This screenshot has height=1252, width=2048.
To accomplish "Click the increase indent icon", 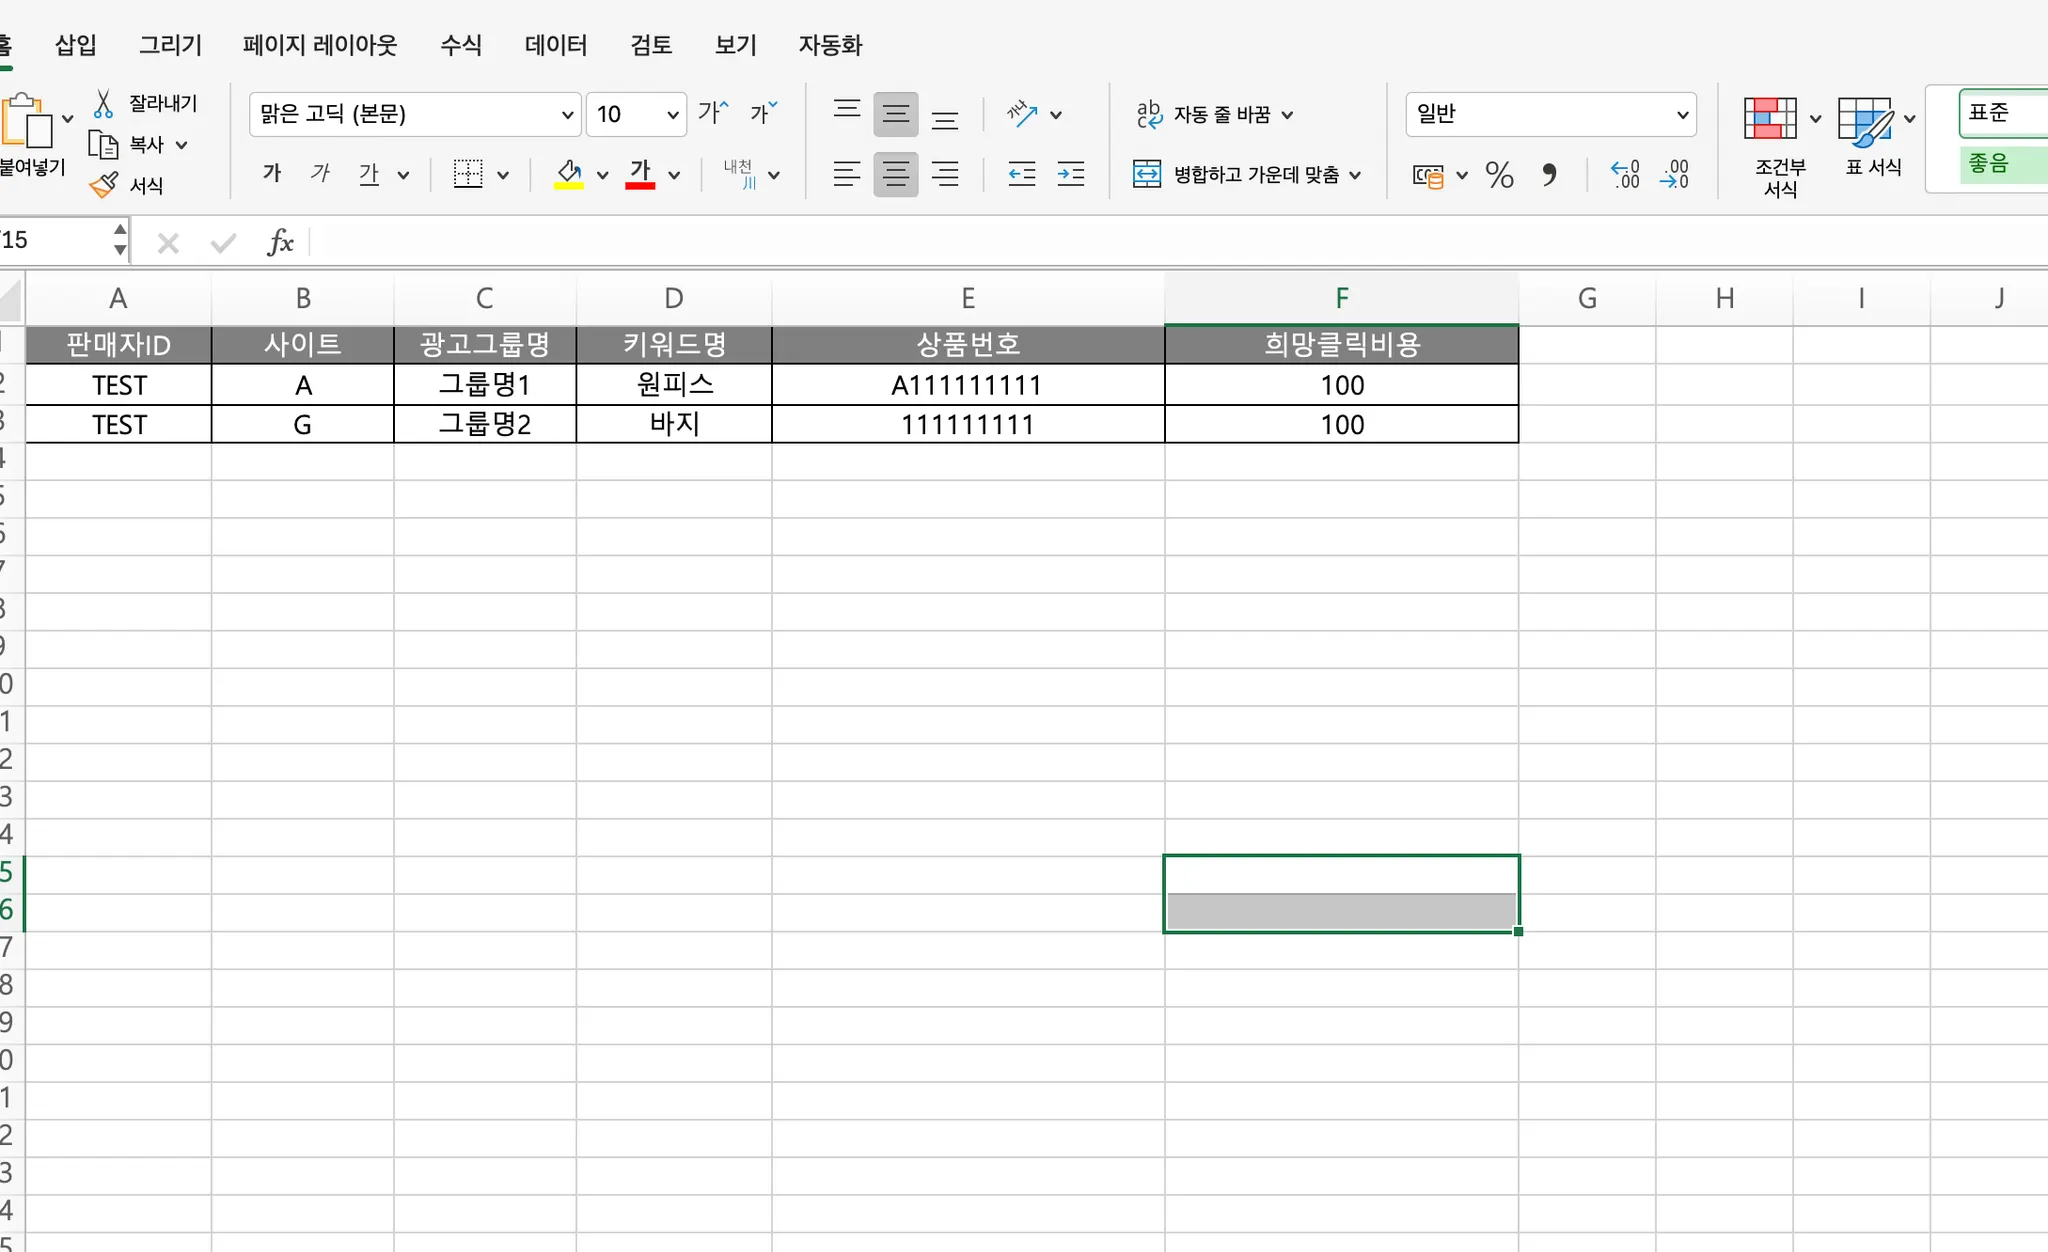I will click(1071, 175).
